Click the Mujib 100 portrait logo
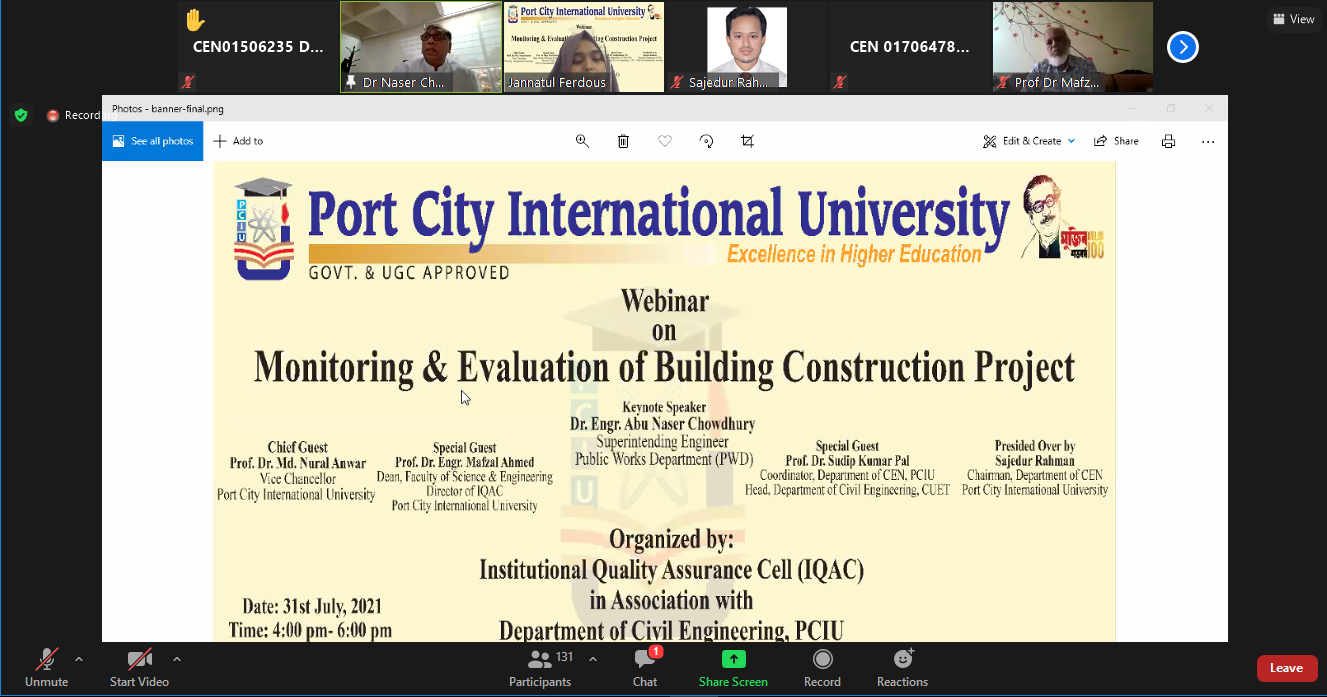Viewport: 1327px width, 697px height. 1063,218
